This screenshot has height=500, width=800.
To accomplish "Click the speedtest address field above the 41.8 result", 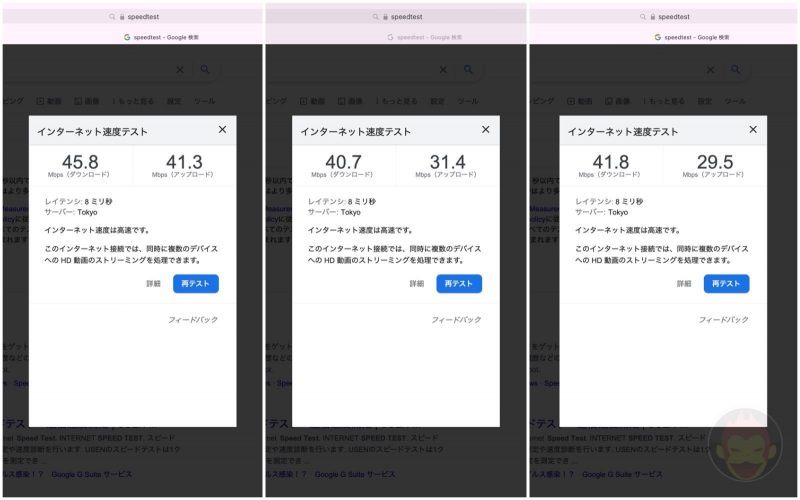I will [663, 16].
